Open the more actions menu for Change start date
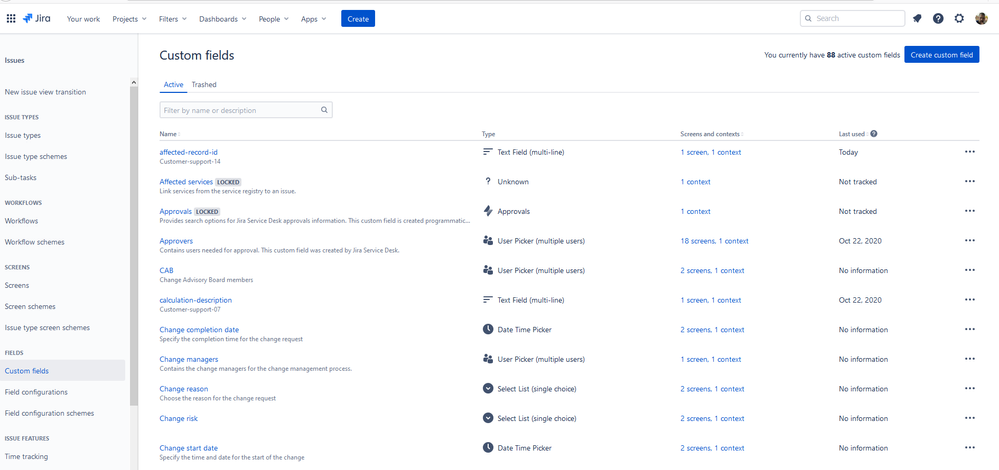Screen dimensions: 999x470 click(x=970, y=448)
